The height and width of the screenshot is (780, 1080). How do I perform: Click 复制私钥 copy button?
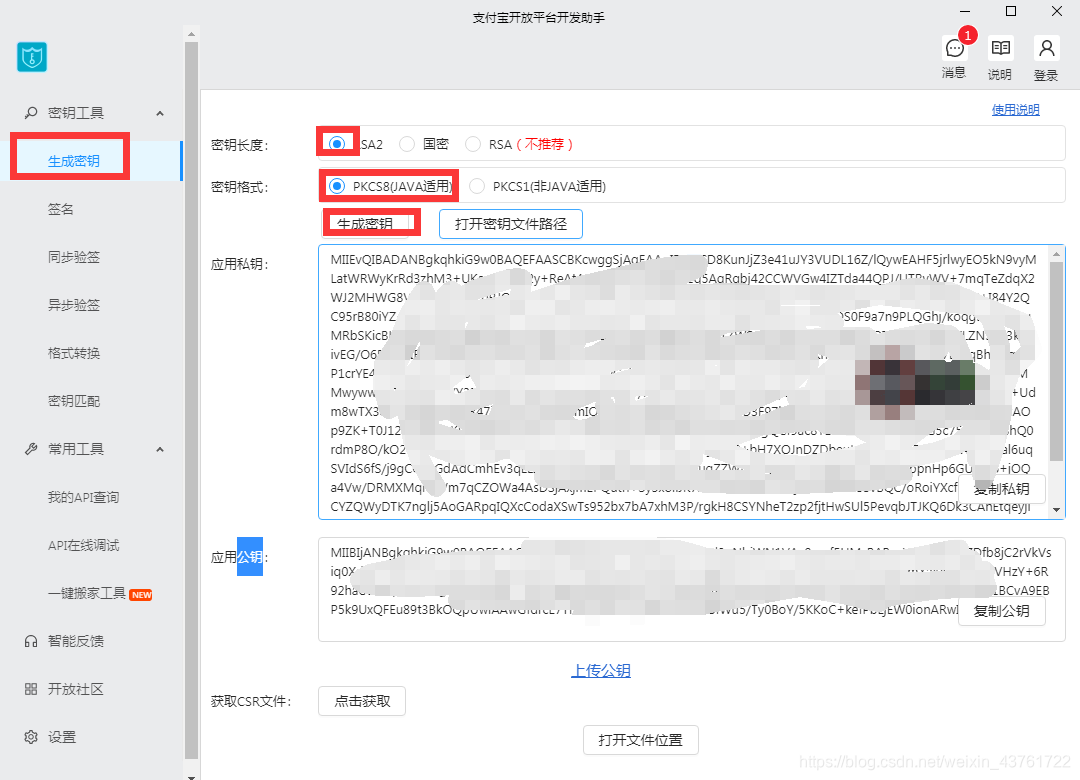(x=1002, y=489)
